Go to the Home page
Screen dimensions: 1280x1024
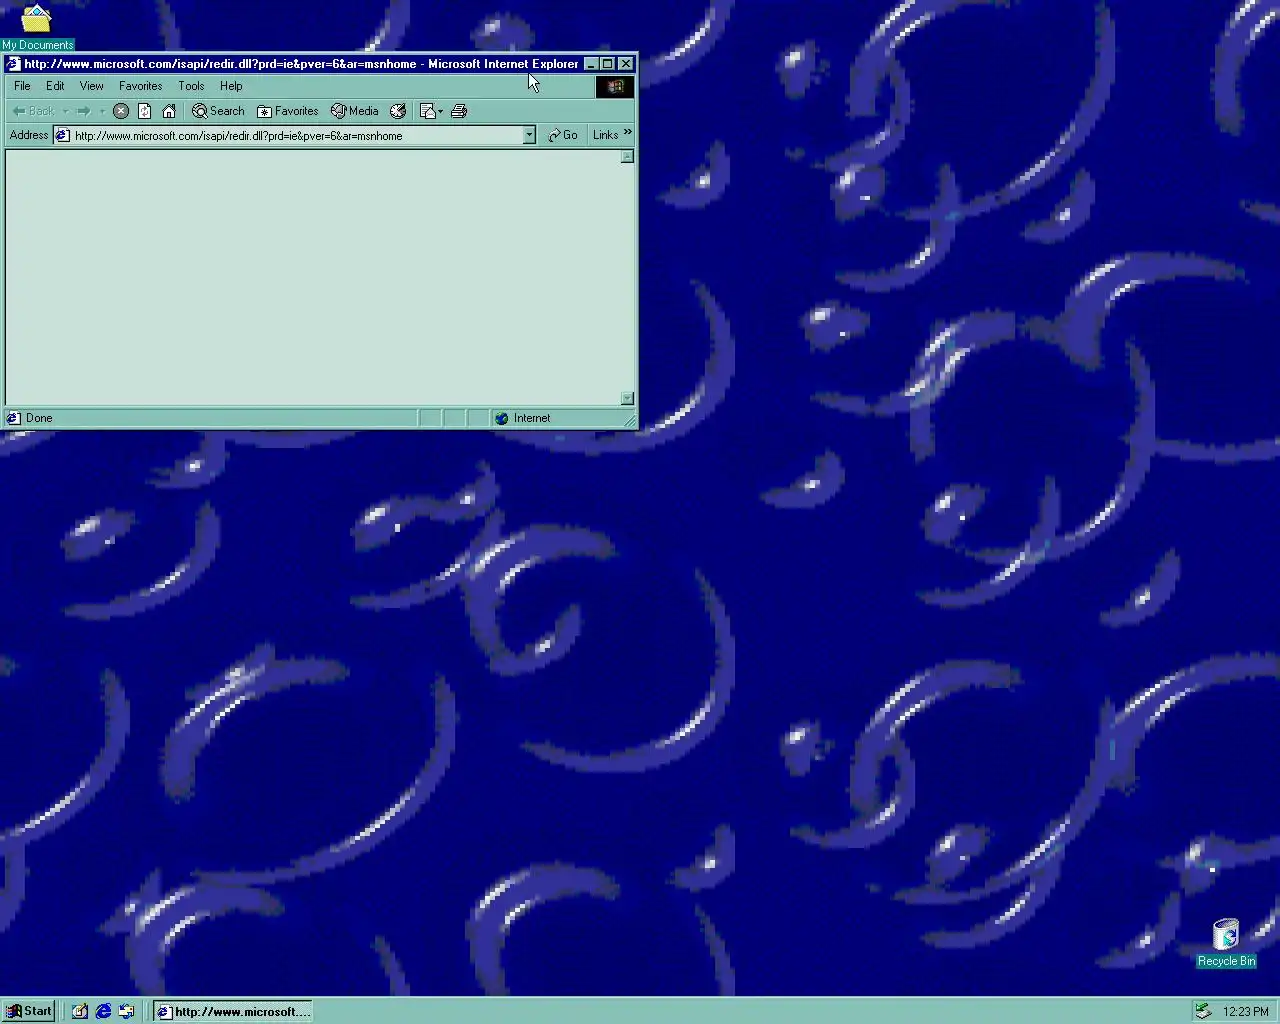point(169,111)
